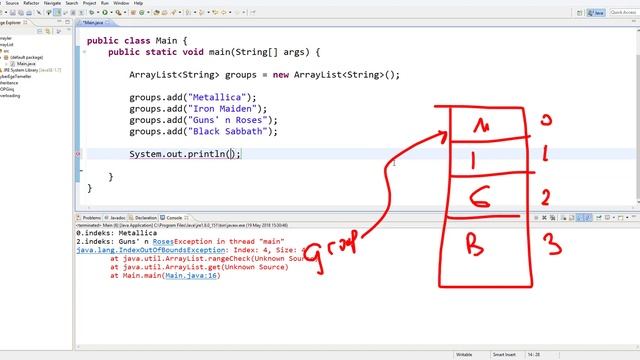Click the Print toolbar icon
Viewport: 640px width, 360px height.
click(29, 13)
